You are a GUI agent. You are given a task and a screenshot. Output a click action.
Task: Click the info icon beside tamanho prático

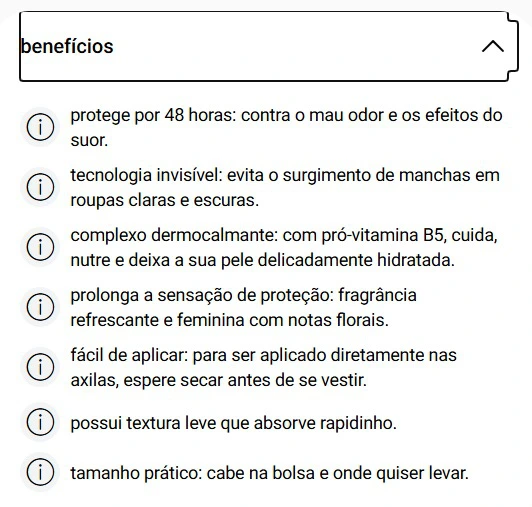click(x=40, y=472)
